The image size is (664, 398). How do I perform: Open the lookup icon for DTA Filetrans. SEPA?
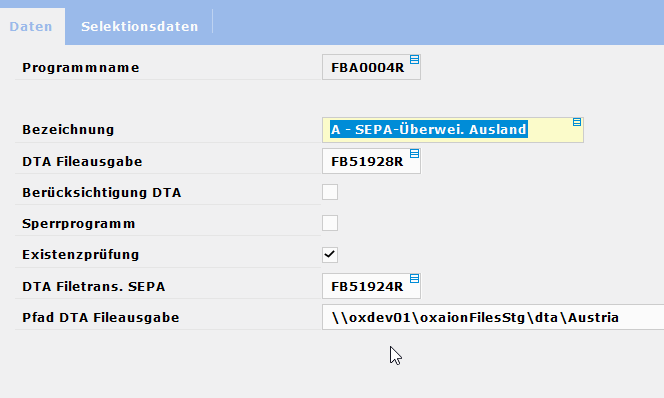pyautogui.click(x=414, y=279)
